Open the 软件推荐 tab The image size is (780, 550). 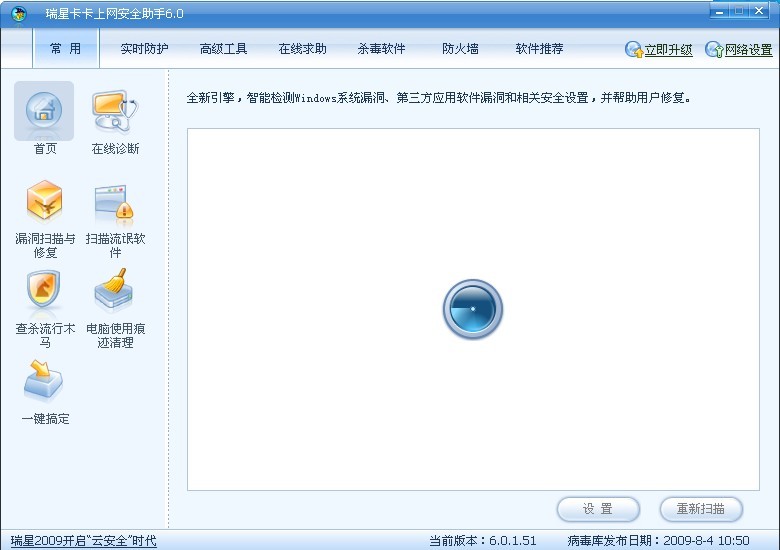tap(539, 49)
